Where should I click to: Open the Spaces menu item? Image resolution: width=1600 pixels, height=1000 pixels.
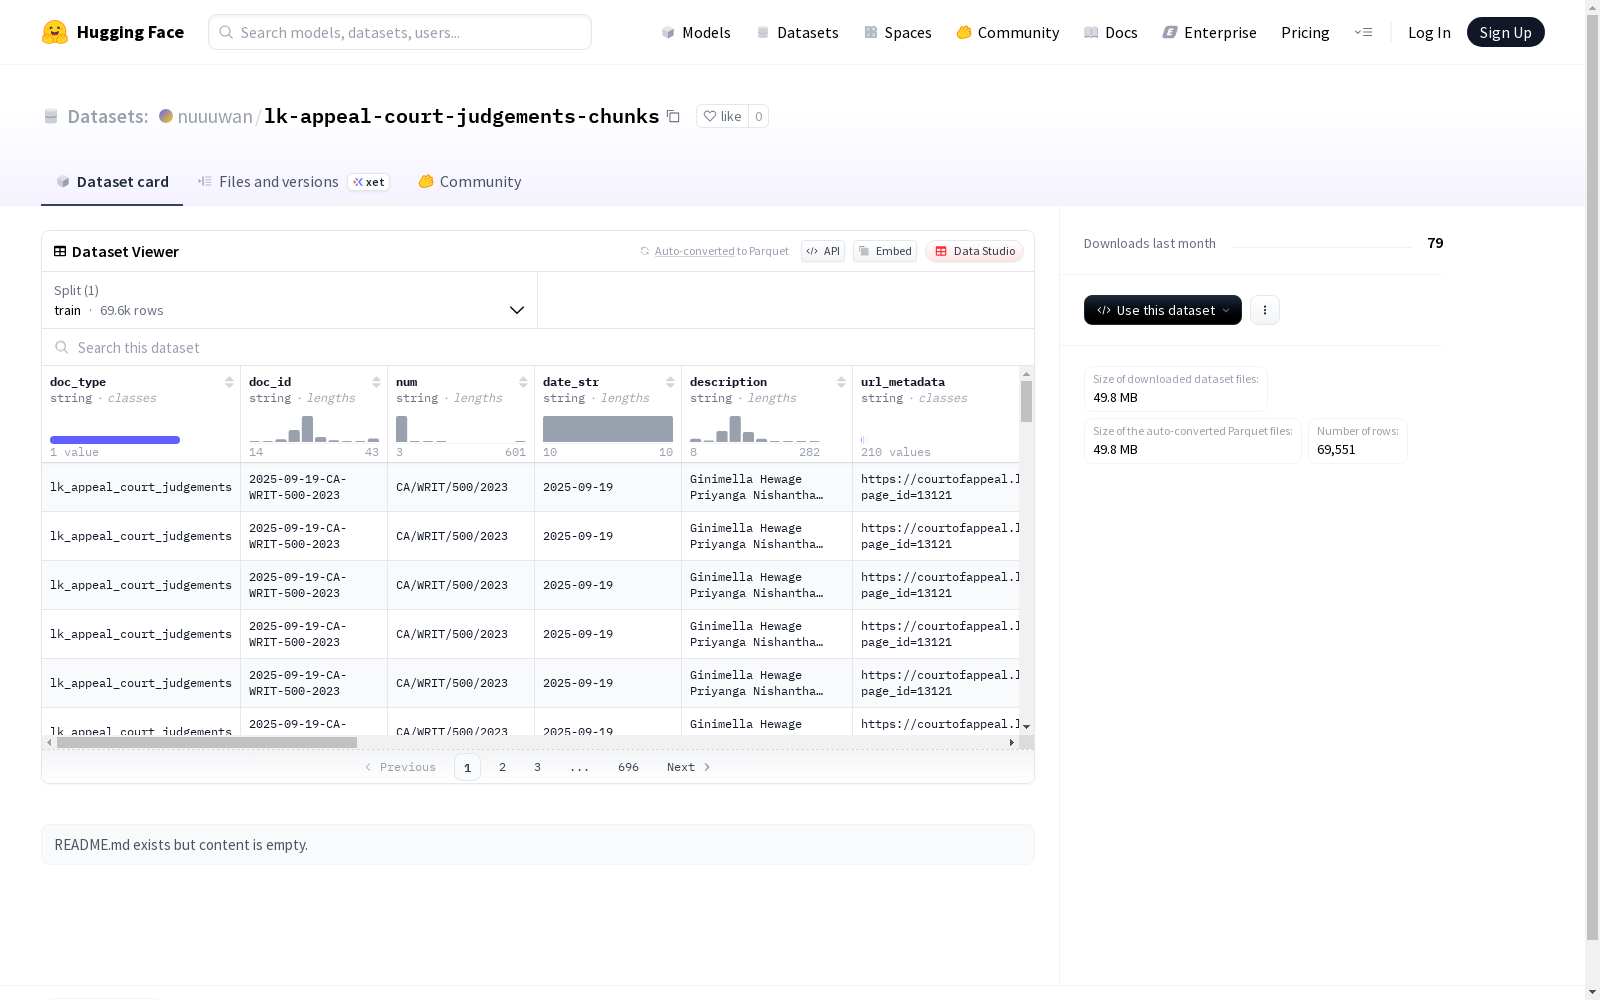pyautogui.click(x=898, y=32)
